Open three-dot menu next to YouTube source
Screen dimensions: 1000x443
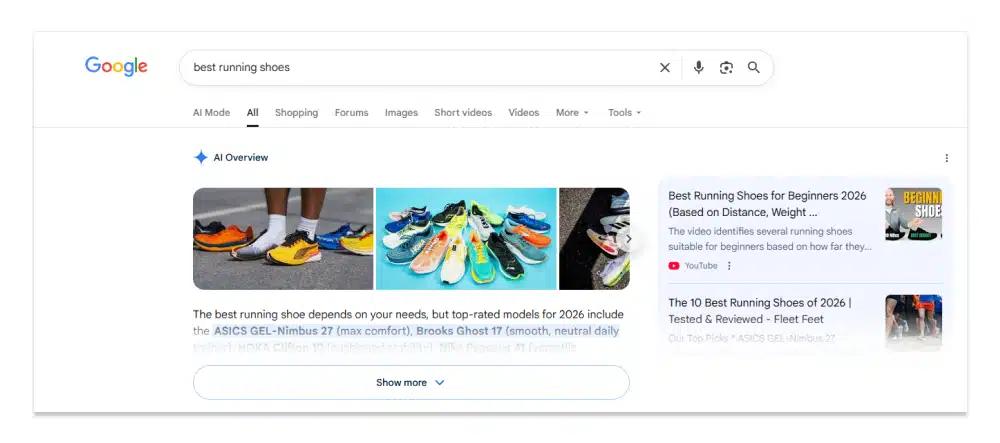(x=730, y=266)
